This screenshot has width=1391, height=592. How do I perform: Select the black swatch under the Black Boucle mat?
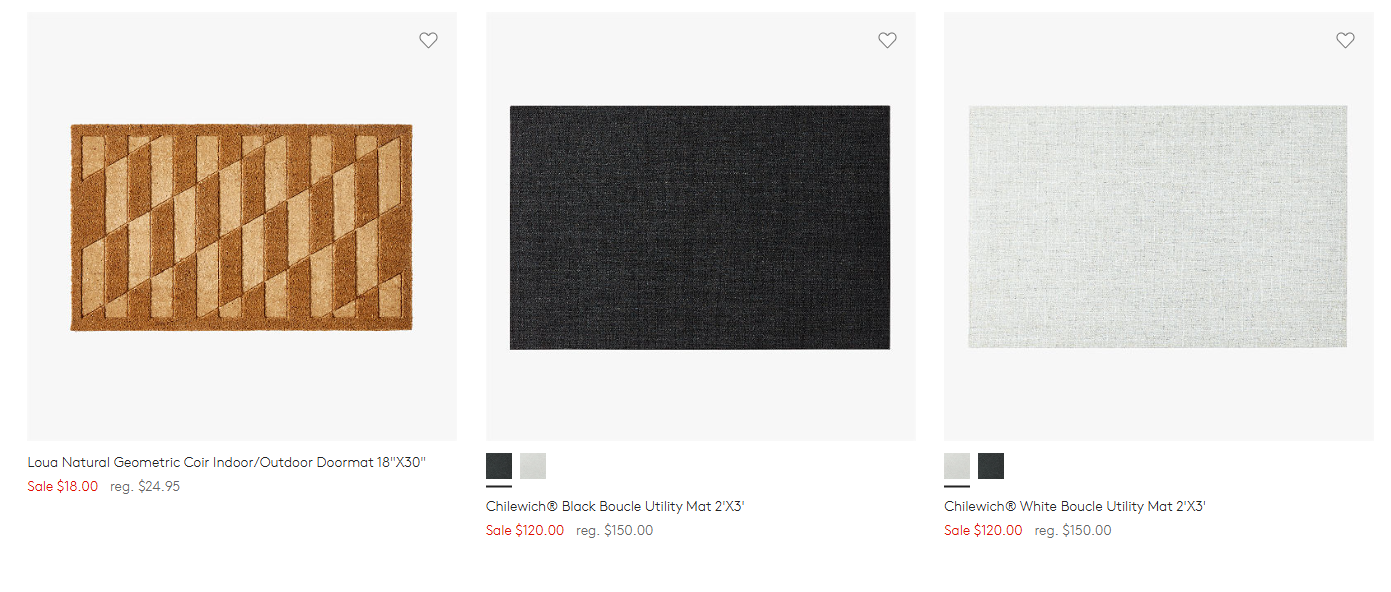[x=497, y=465]
